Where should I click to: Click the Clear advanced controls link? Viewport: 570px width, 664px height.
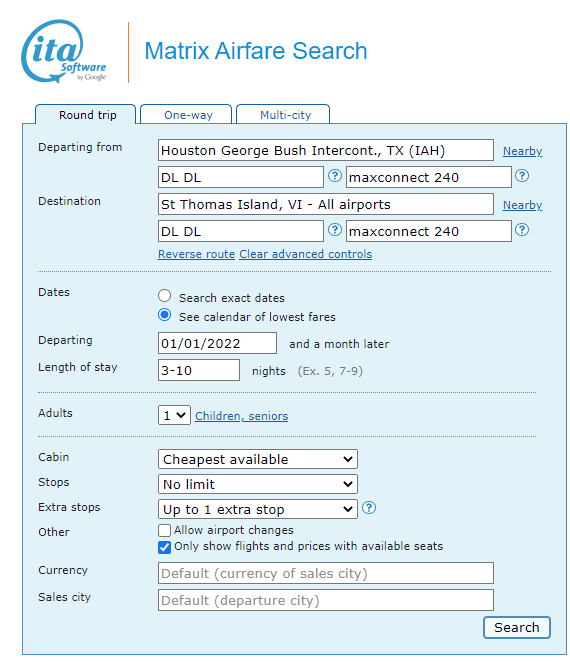(306, 254)
